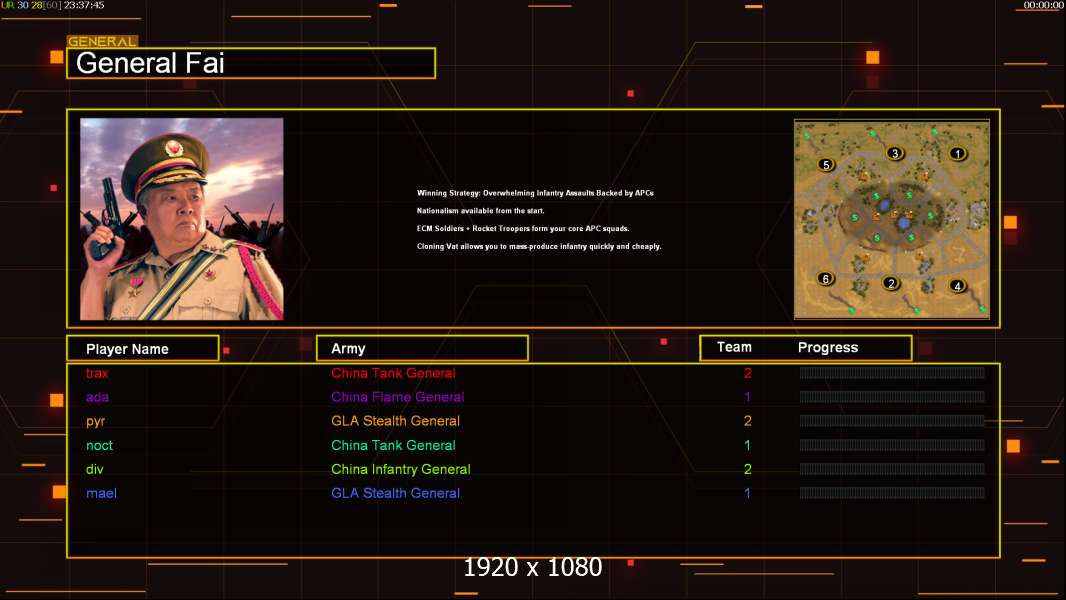Viewport: 1066px width, 600px height.
Task: Click mael's loading progress bar
Action: [x=892, y=493]
